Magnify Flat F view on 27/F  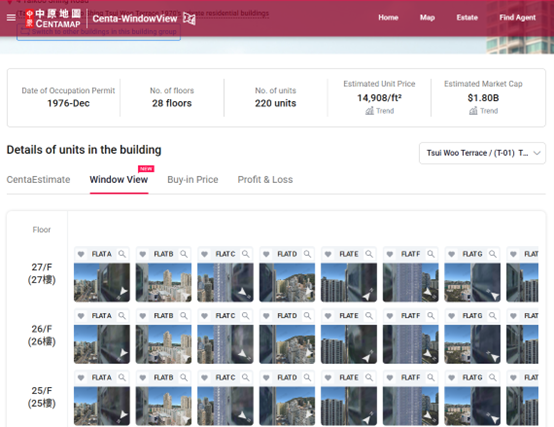(431, 254)
